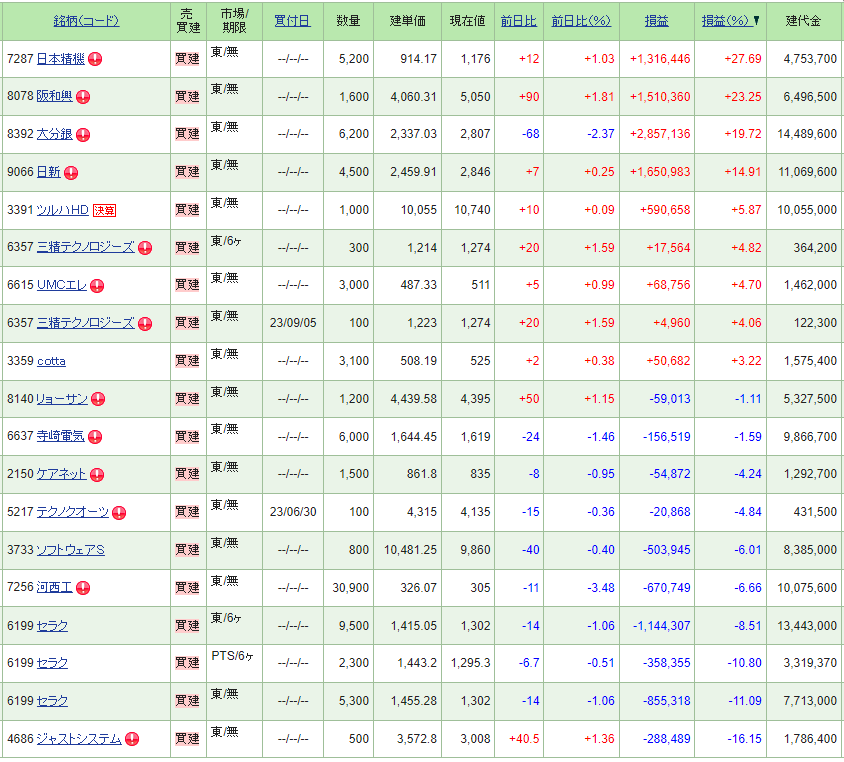844x762 pixels.
Task: Click the red alert icon beside ジャストシステム
Action: pos(132,739)
